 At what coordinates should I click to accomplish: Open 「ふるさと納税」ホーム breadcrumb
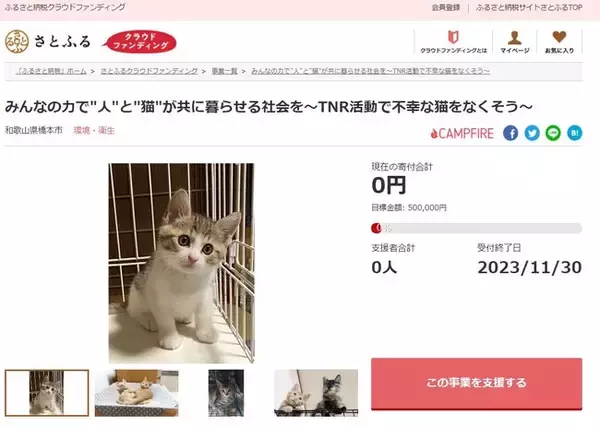coord(51,71)
